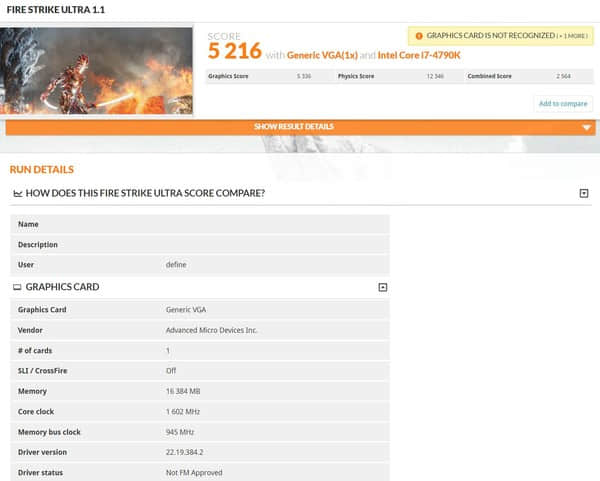
Task: Add this result to compare
Action: (563, 104)
